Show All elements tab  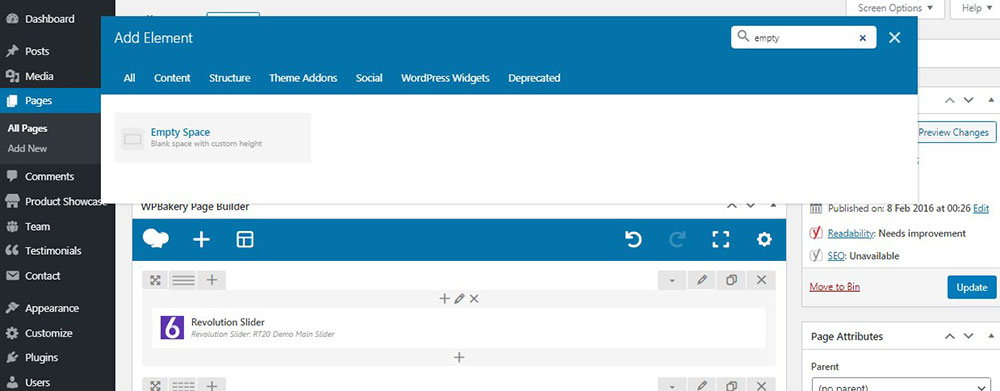pyautogui.click(x=129, y=78)
